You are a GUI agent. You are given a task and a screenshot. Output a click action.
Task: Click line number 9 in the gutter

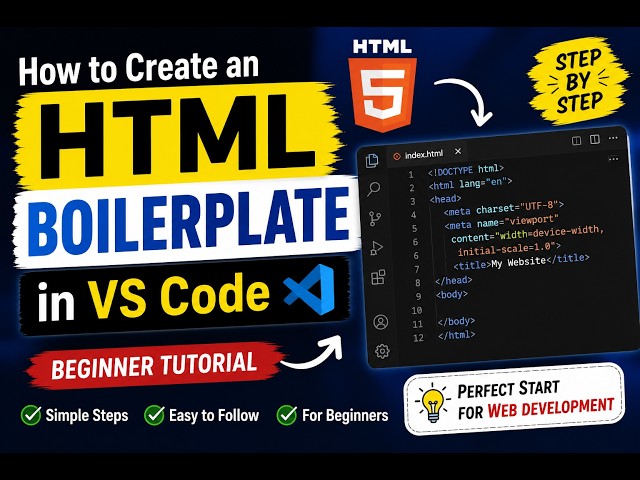[x=418, y=296]
